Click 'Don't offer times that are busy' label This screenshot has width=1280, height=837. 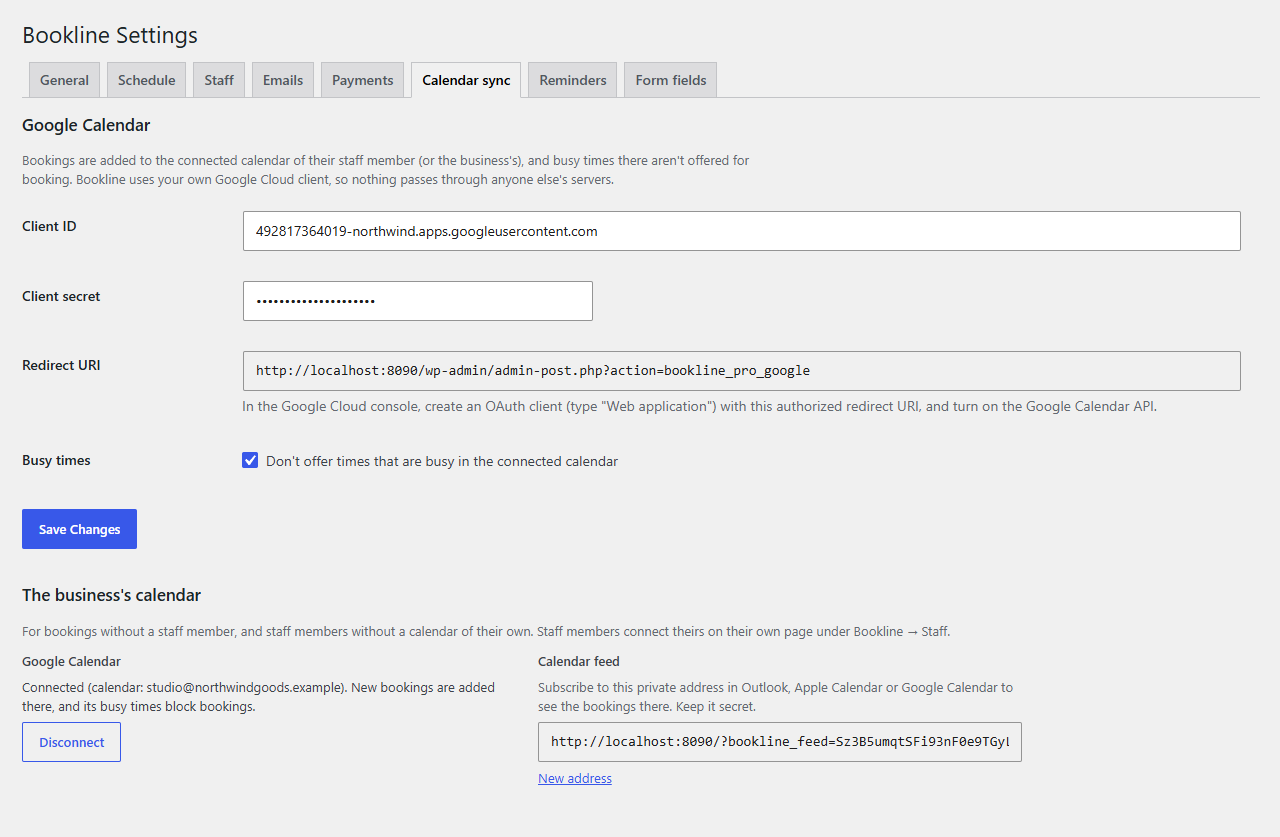coord(442,461)
